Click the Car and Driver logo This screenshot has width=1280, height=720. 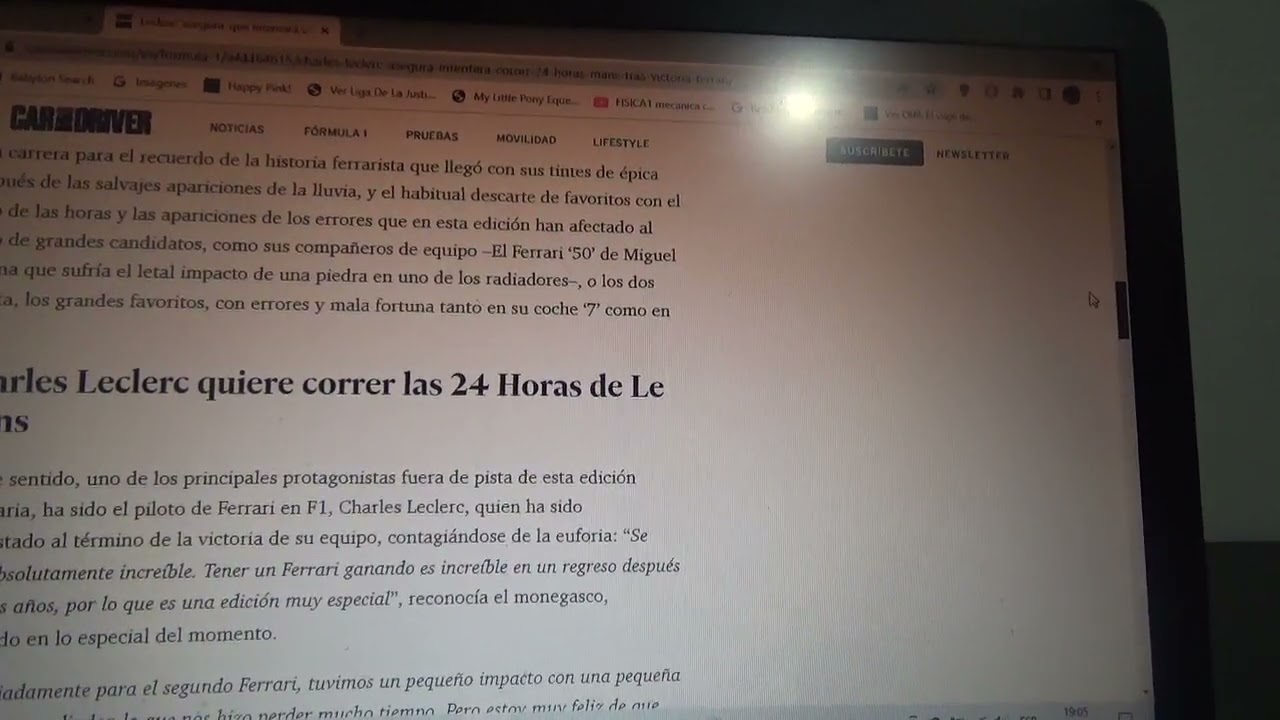(x=80, y=121)
